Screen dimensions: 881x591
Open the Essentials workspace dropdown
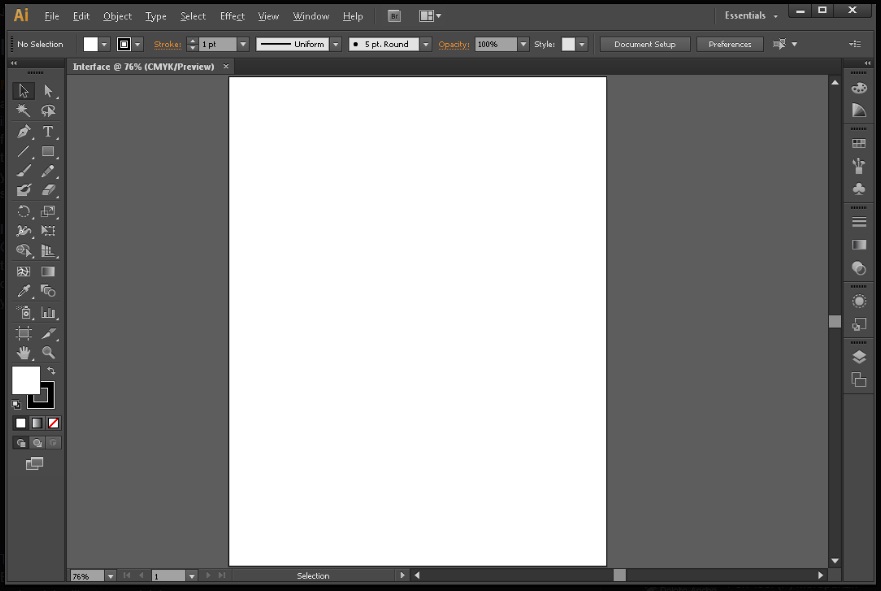pyautogui.click(x=749, y=15)
